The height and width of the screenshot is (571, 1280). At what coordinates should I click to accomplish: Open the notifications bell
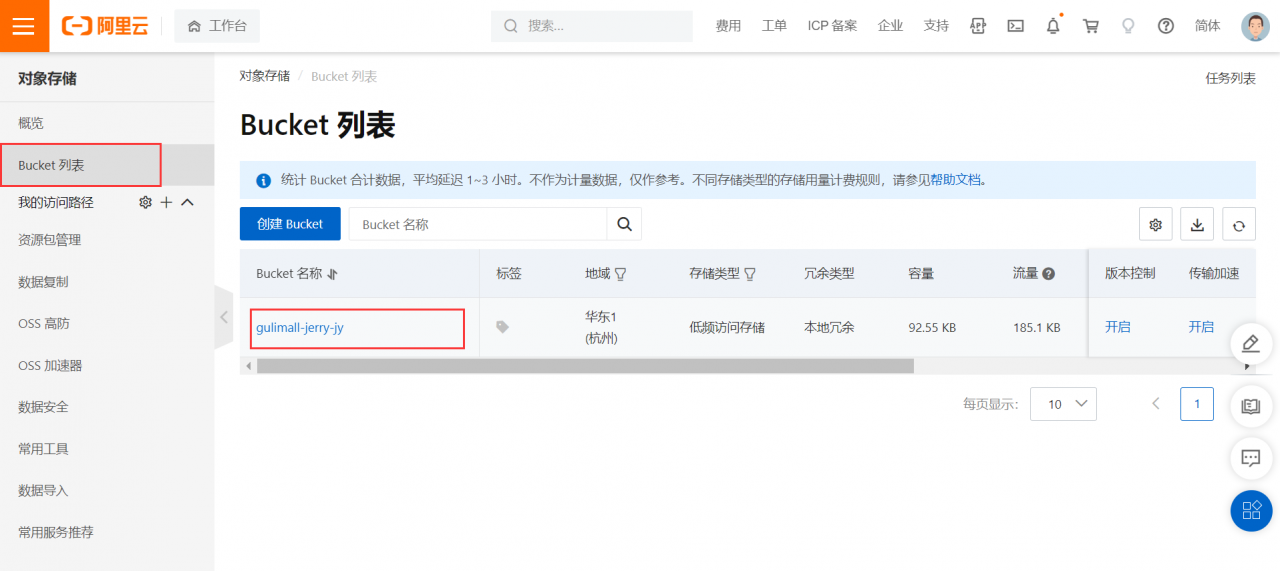(1053, 26)
